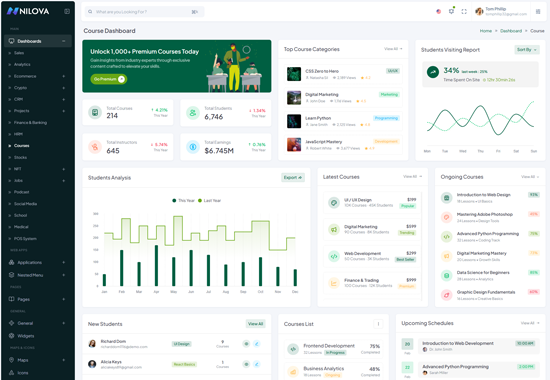Open Latest Courses View All dropdown

tap(412, 176)
